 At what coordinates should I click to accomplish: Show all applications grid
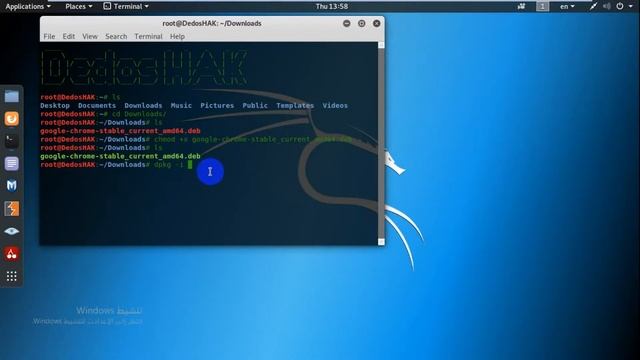tap(11, 276)
